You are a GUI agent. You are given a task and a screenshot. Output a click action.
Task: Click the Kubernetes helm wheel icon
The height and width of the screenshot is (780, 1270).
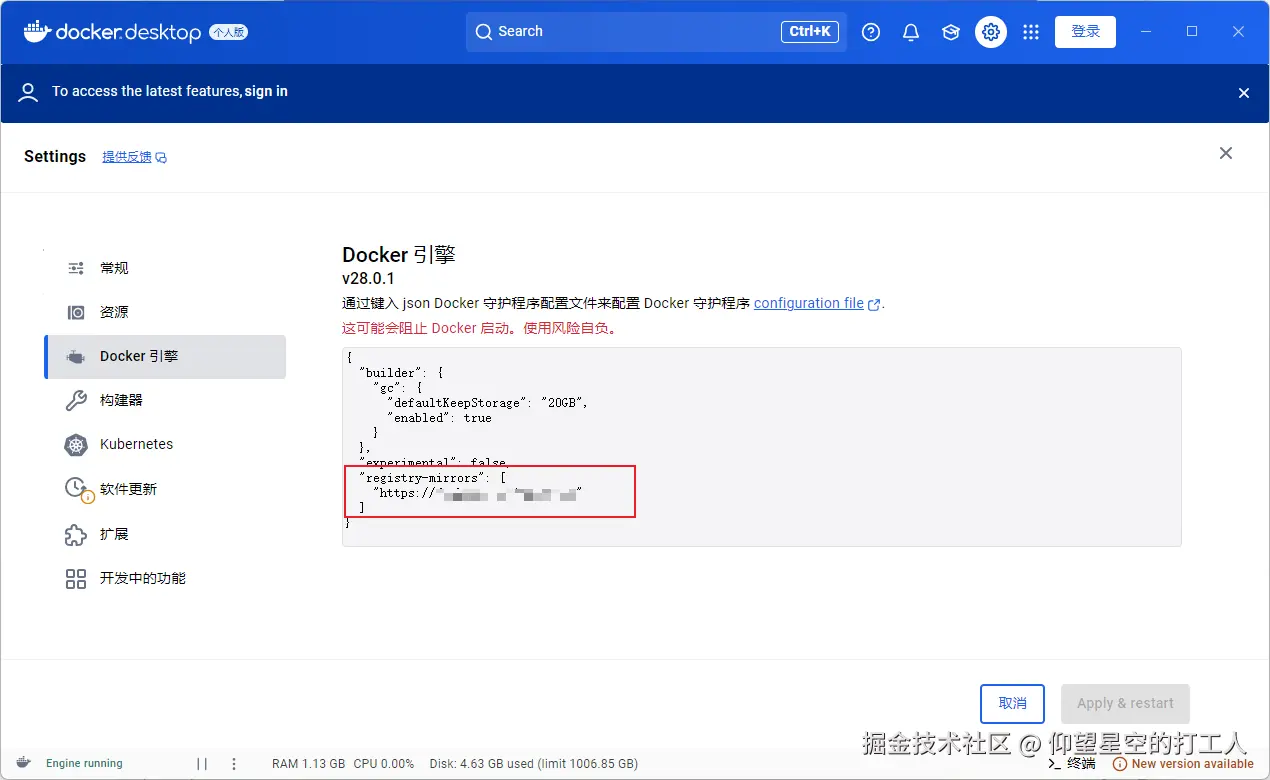tap(76, 445)
